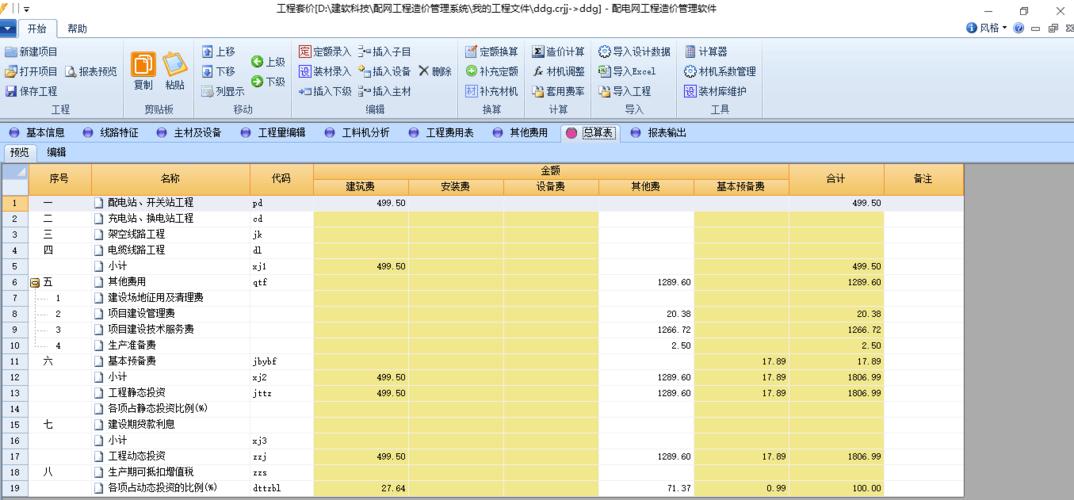Select the 帮助 ribbon tab

point(77,29)
